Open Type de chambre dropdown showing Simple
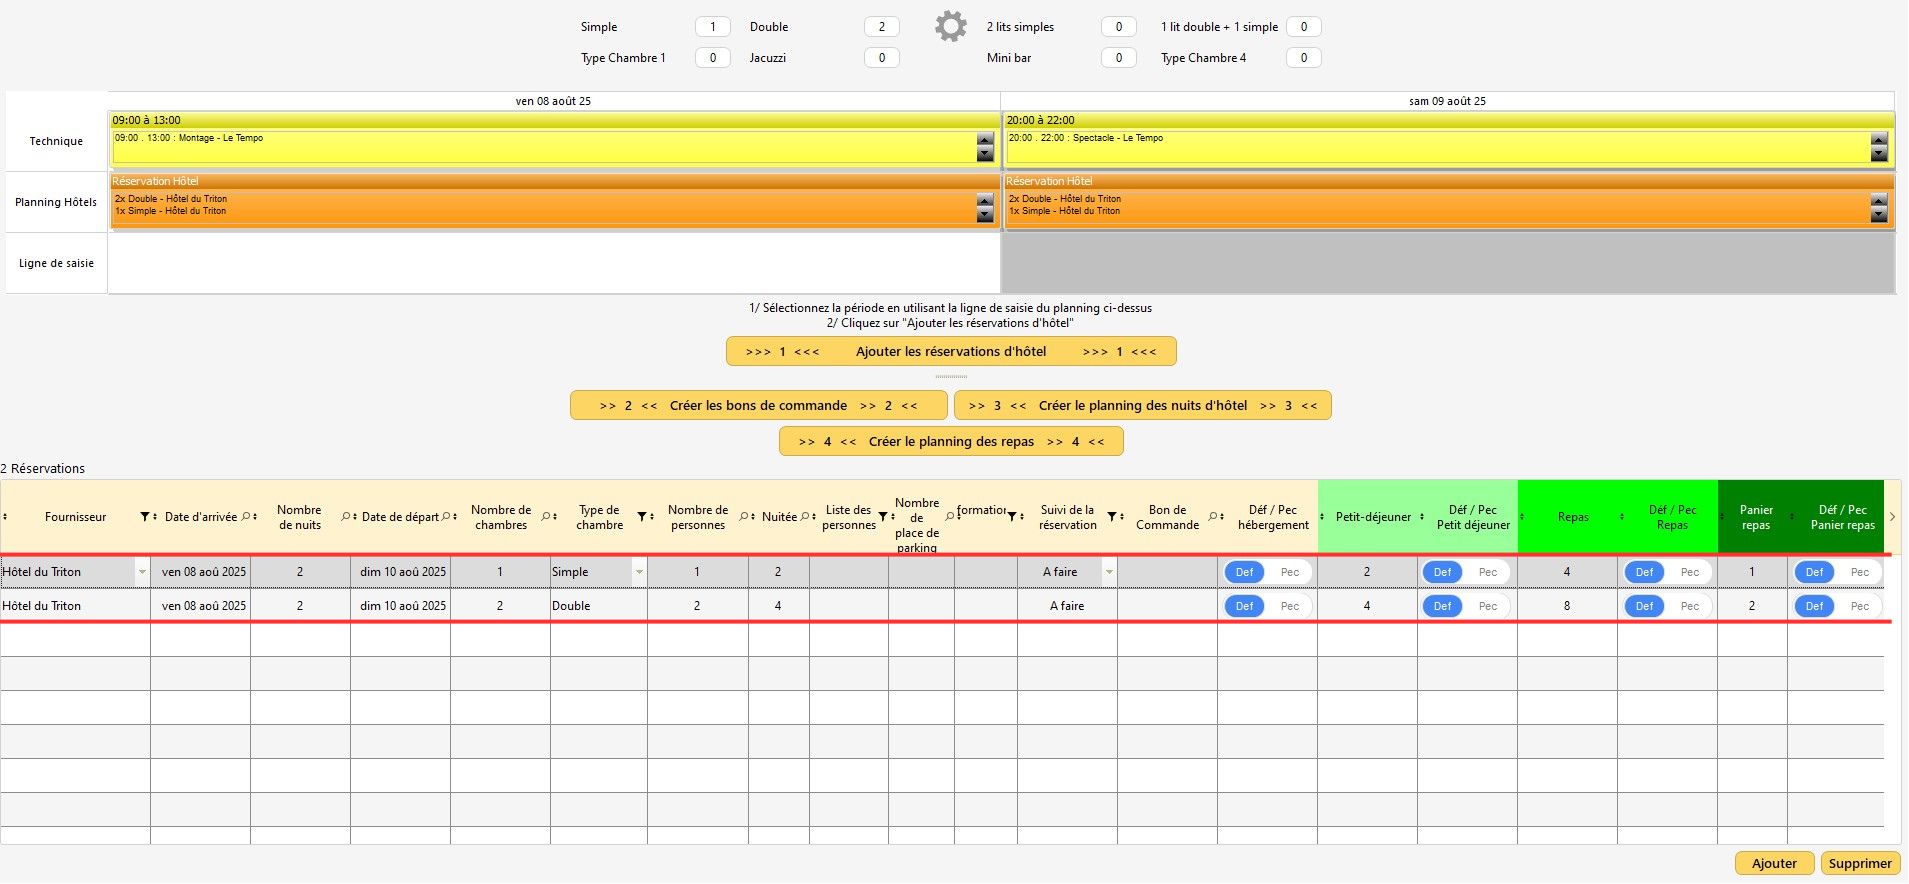The height and width of the screenshot is (884, 1909). click(639, 572)
